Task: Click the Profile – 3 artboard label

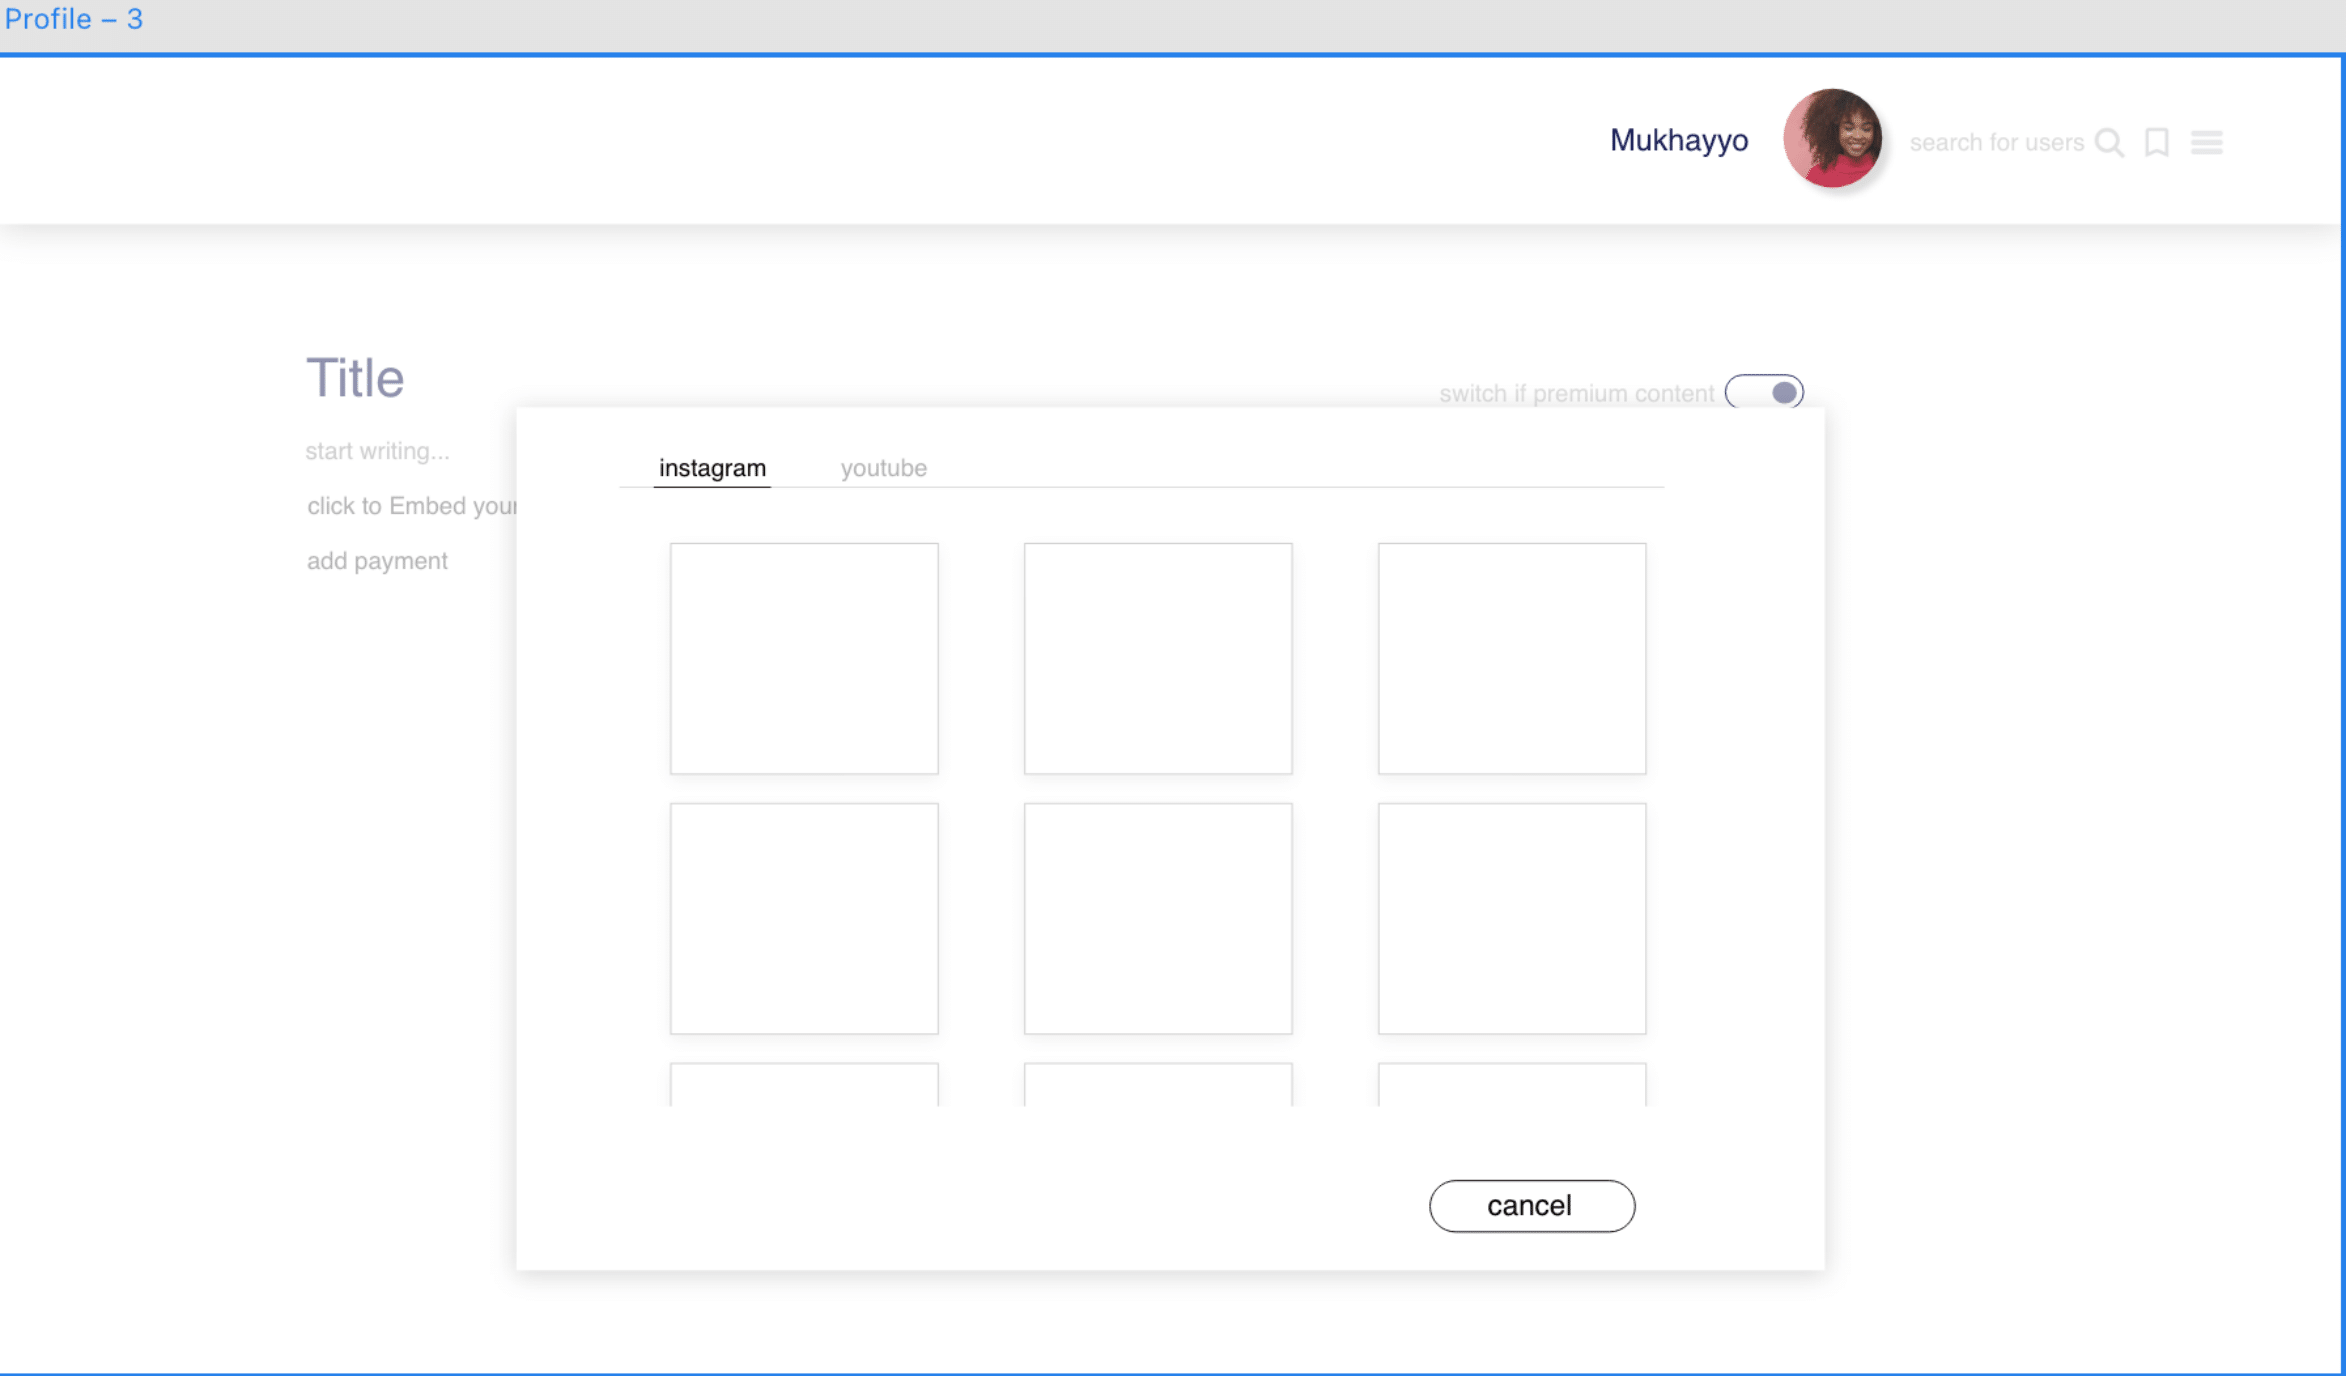Action: point(74,19)
